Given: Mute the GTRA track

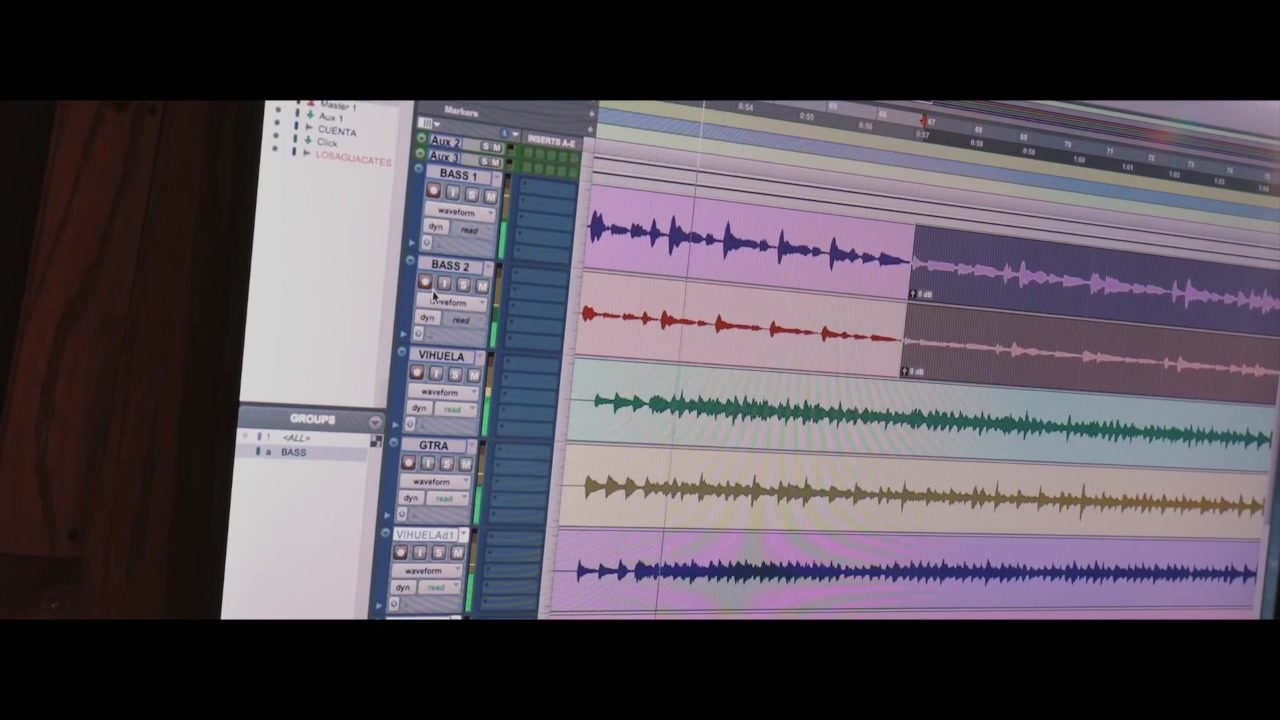Looking at the screenshot, I should pyautogui.click(x=465, y=464).
